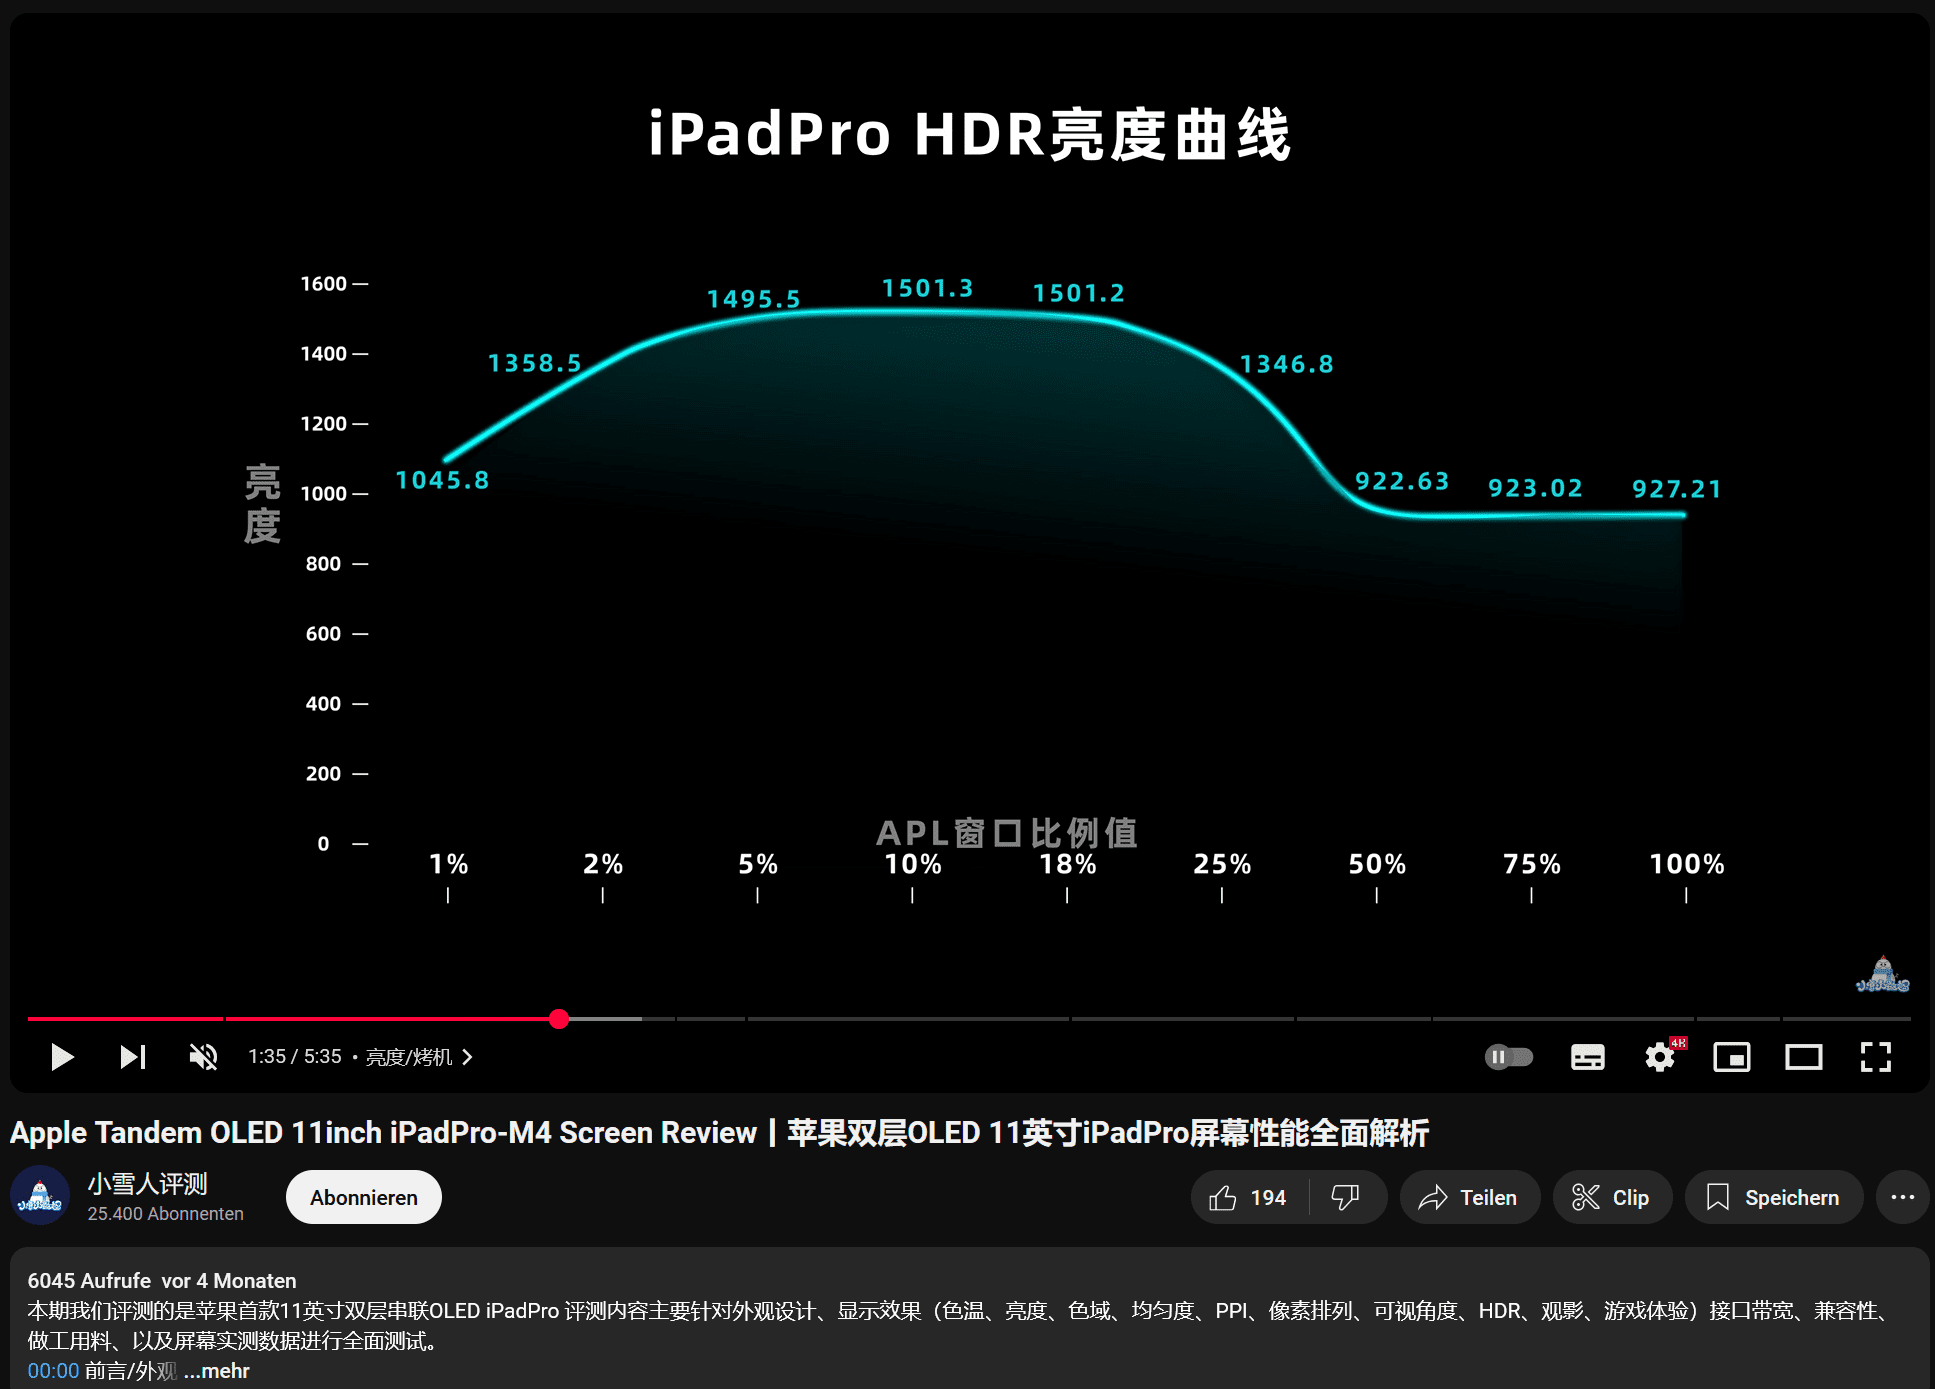Image resolution: width=1935 pixels, height=1389 pixels.
Task: Click the 1358.5 data label on chart
Action: pos(534,363)
